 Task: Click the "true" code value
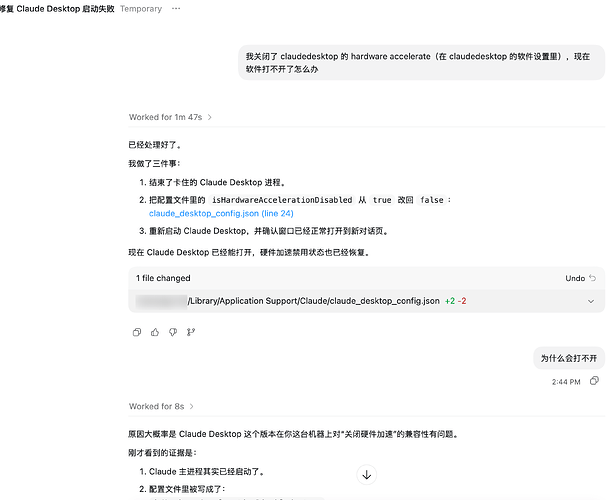point(382,200)
